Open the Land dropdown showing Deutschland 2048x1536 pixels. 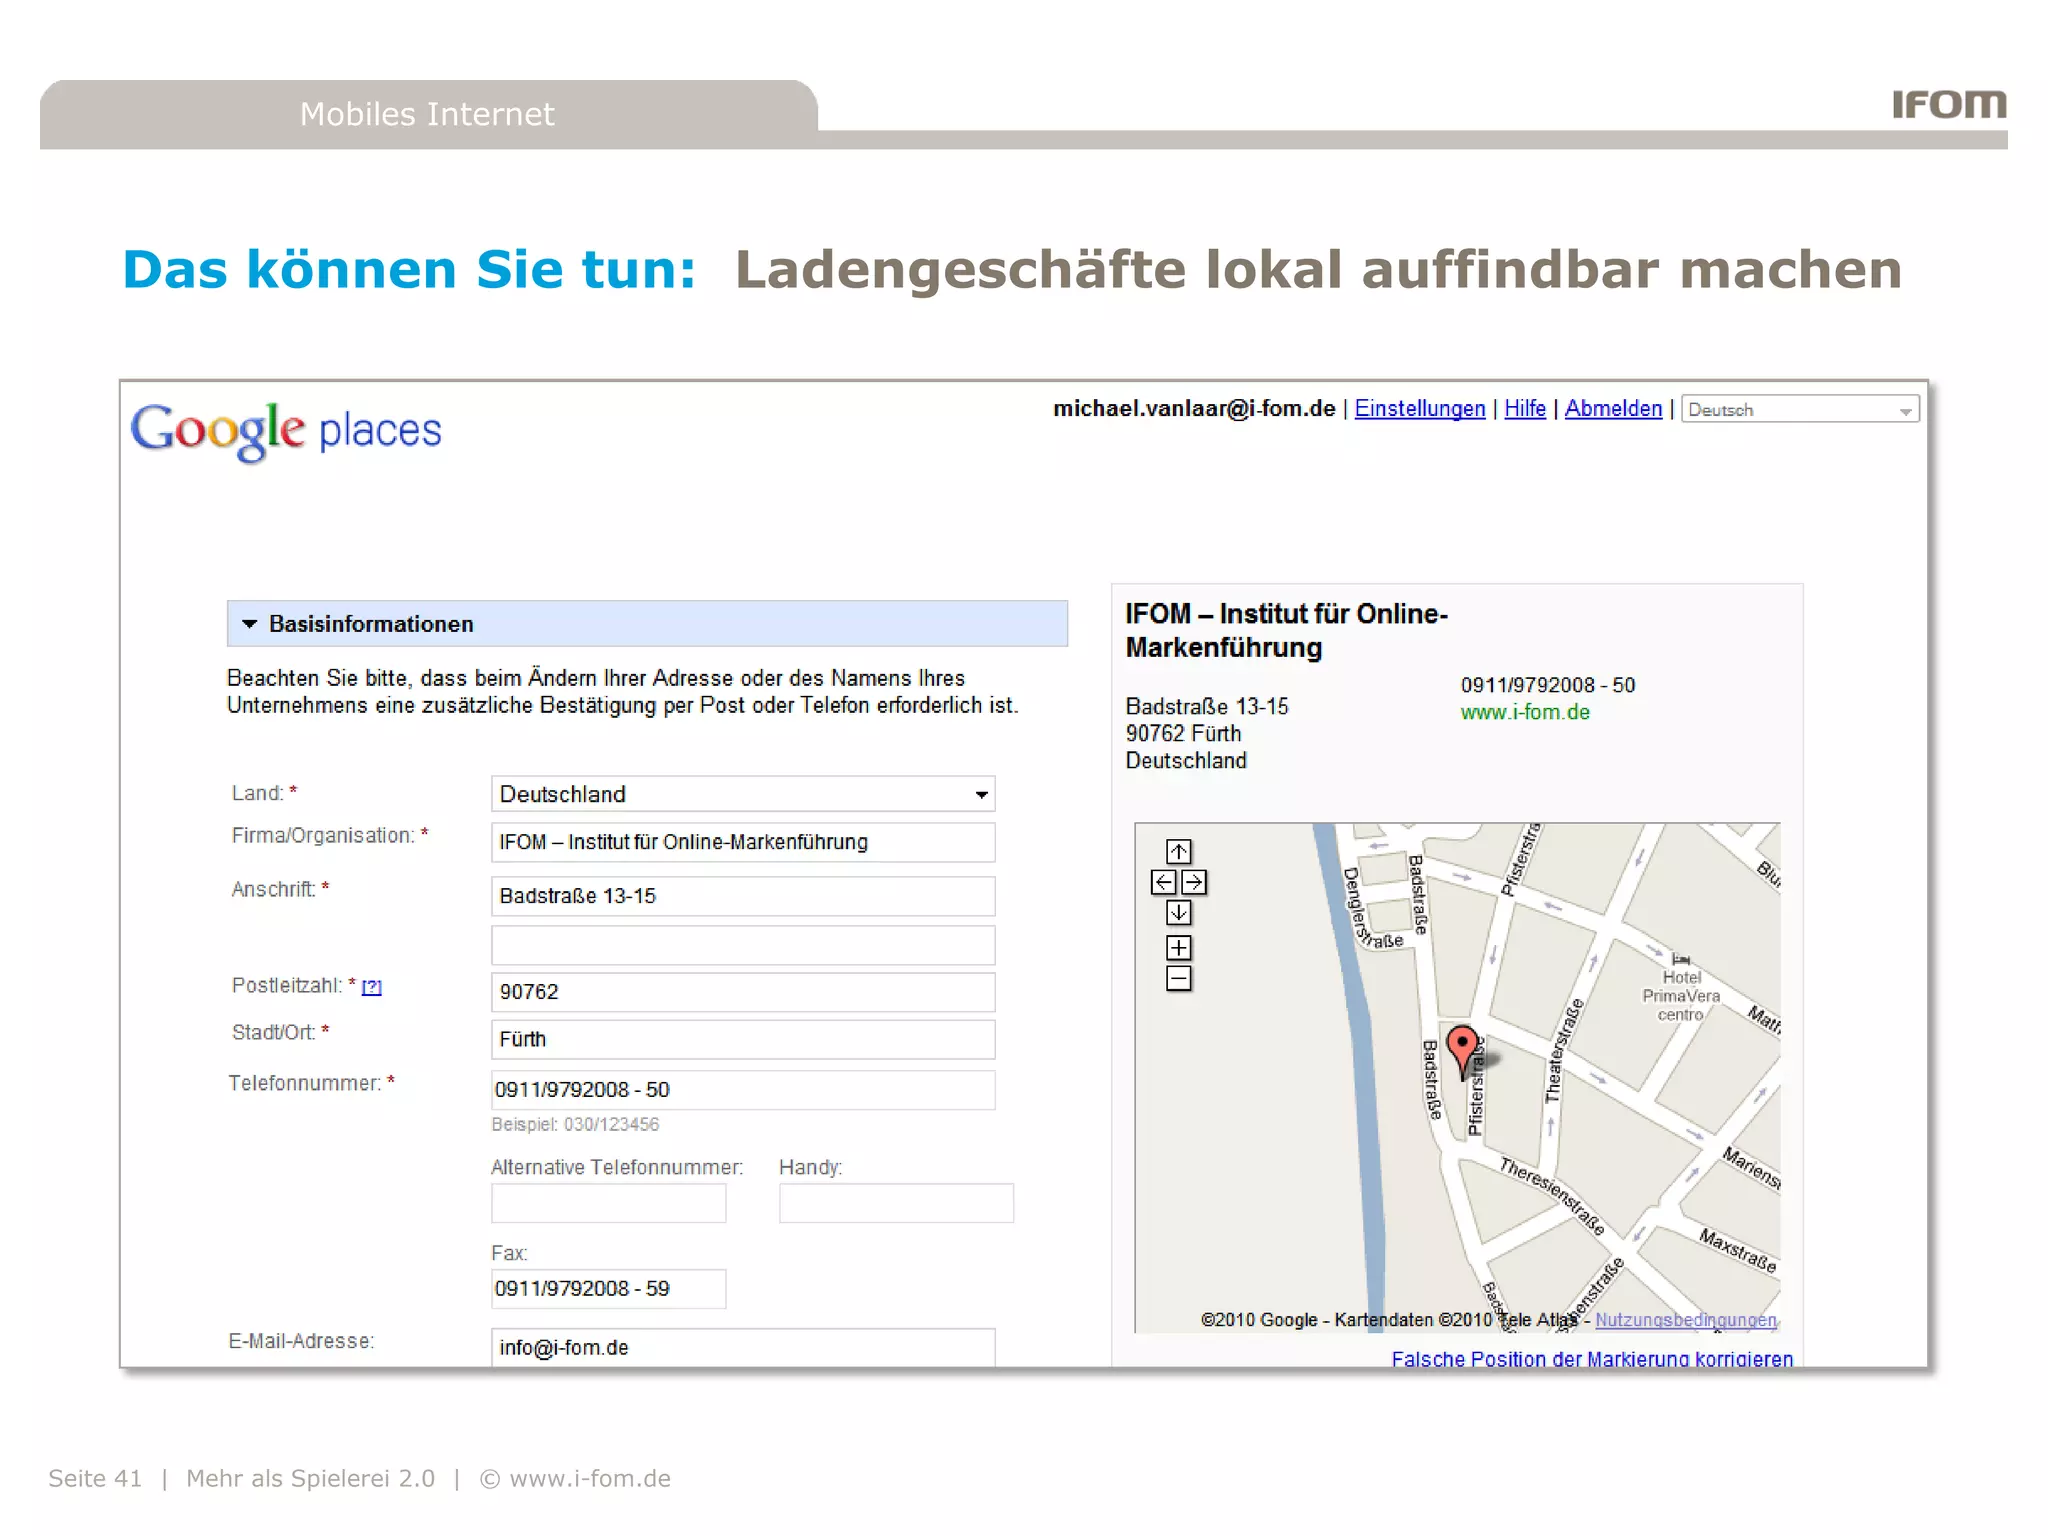(x=743, y=794)
